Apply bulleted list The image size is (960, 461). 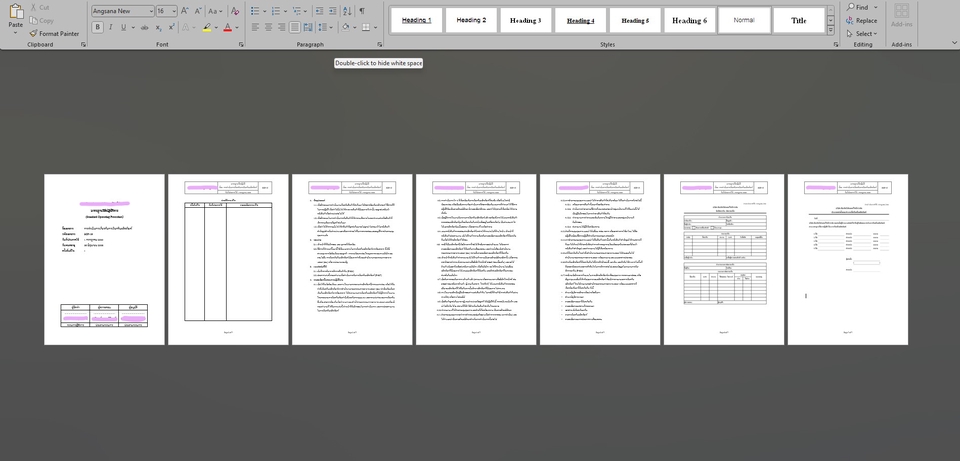tap(255, 11)
